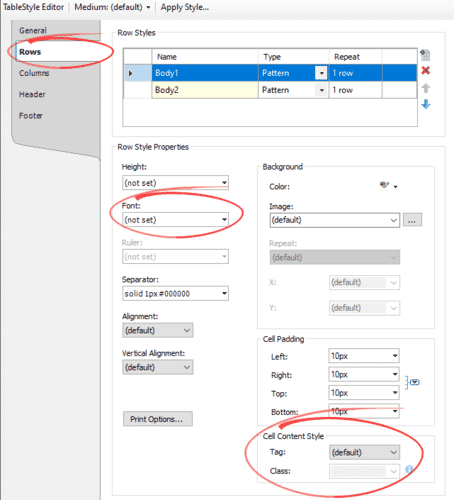This screenshot has width=454, height=500.
Task: Browse for background image with ellipsis button
Action: pos(412,220)
